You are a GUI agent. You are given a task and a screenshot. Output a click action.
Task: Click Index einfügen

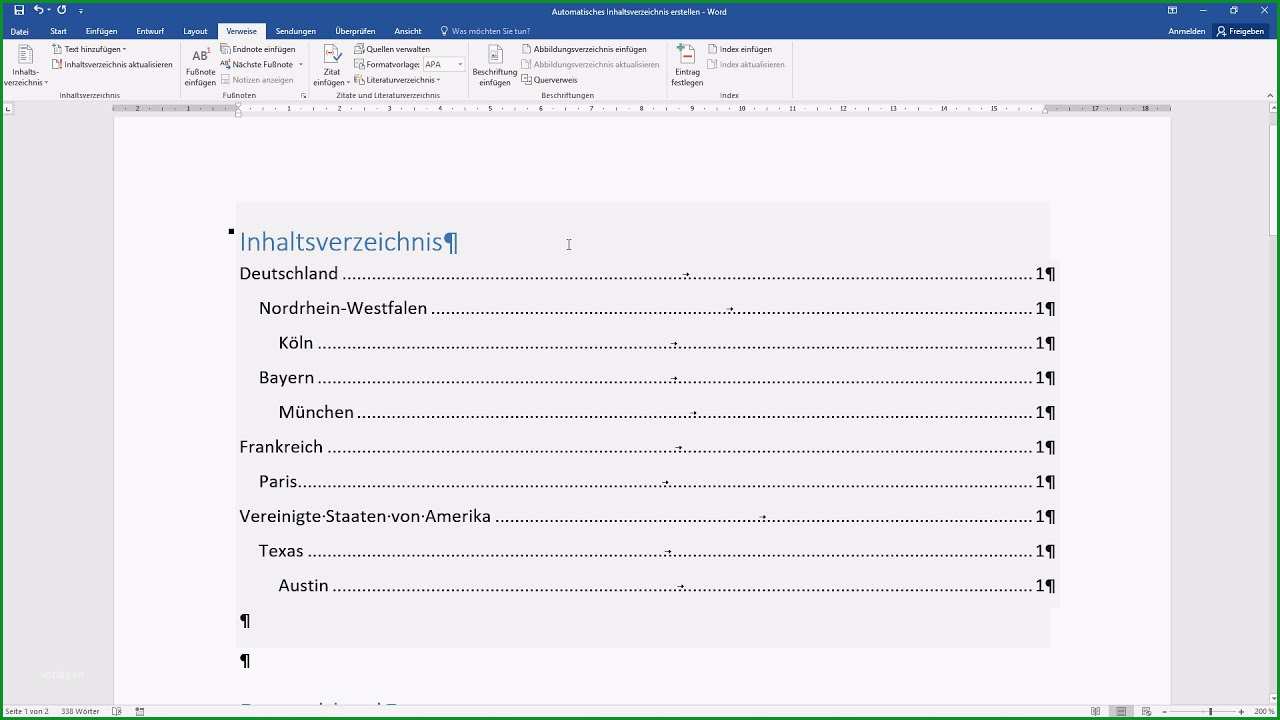pyautogui.click(x=739, y=49)
